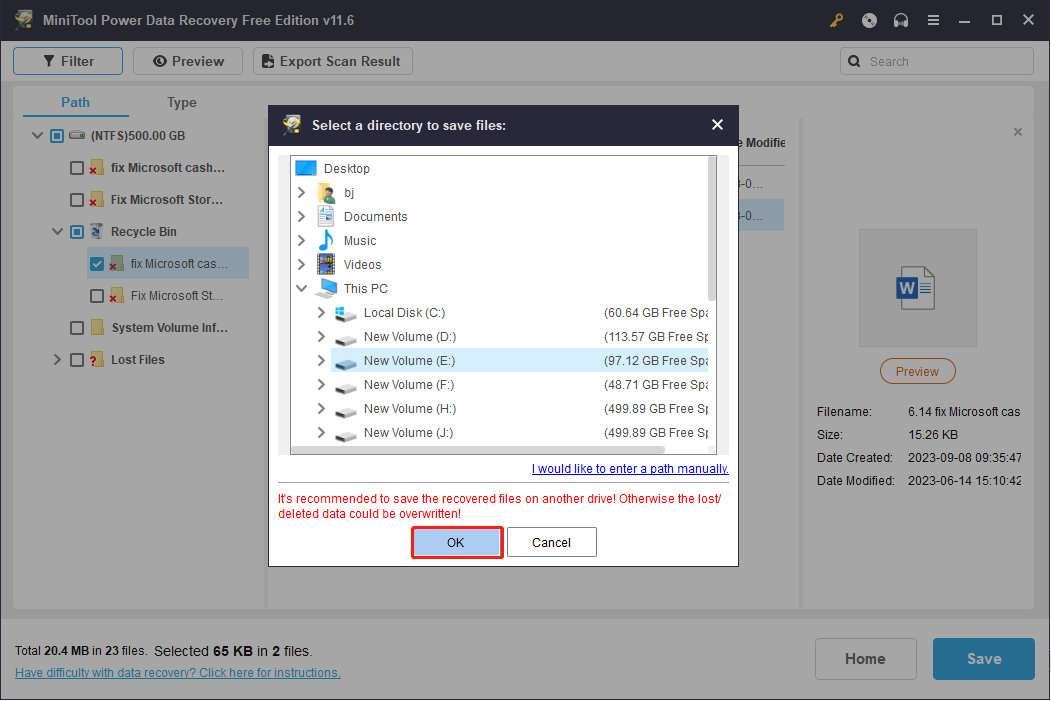Expand the Lost Files node
This screenshot has width=1051, height=701.
[57, 359]
